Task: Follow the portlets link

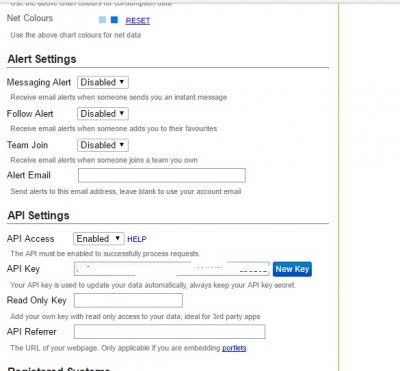Action: pyautogui.click(x=234, y=348)
